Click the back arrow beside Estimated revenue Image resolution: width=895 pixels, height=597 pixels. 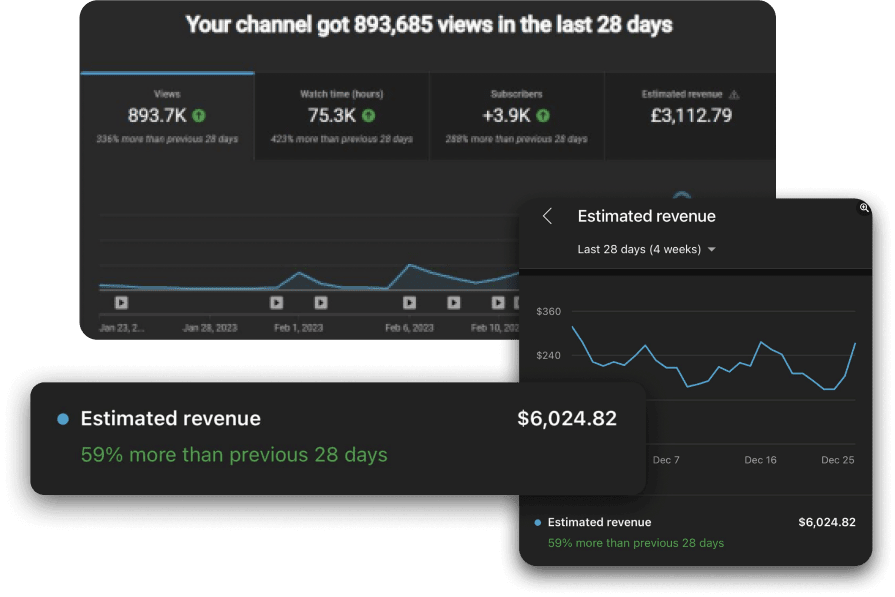pyautogui.click(x=547, y=216)
